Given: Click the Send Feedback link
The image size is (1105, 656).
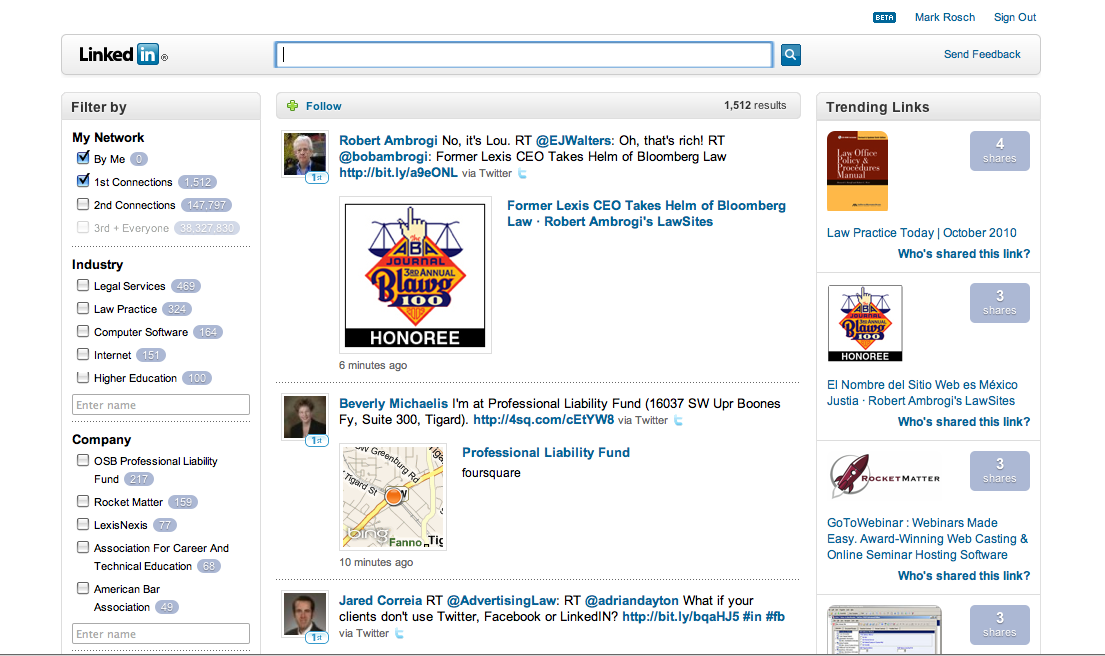Looking at the screenshot, I should (x=982, y=54).
